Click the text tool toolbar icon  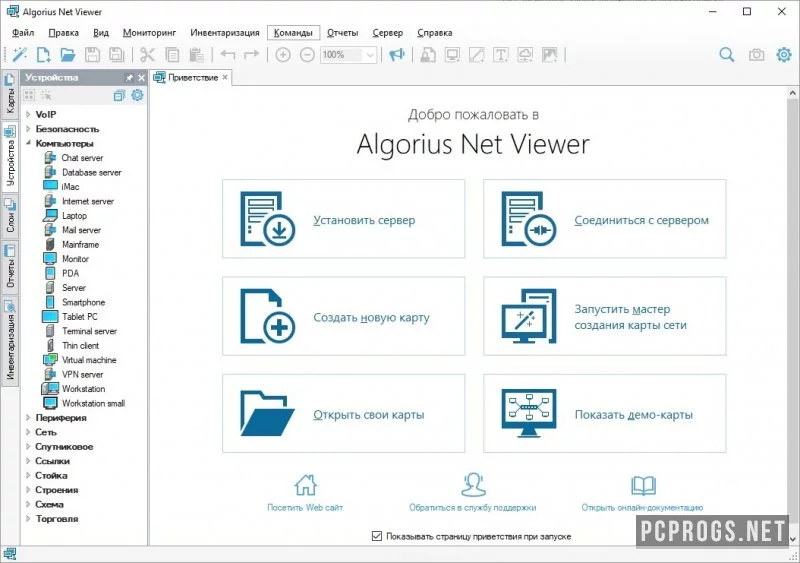(501, 55)
